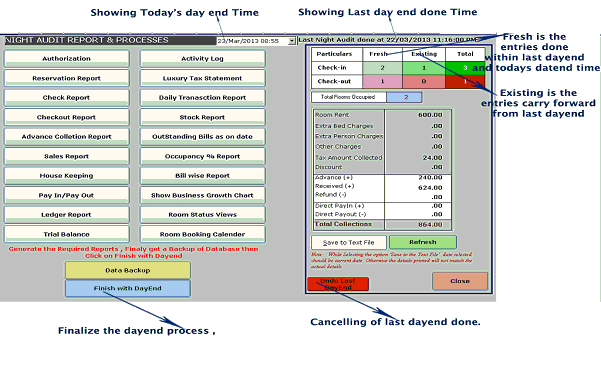Open the Checkout Report
Image resolution: width=601 pixels, height=369 pixels.
pos(67,117)
